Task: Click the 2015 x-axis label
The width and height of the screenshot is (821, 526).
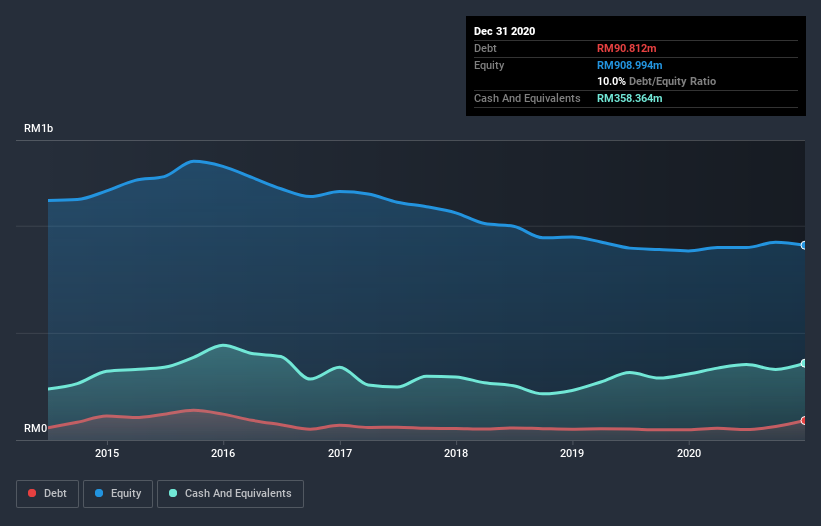Action: point(107,453)
